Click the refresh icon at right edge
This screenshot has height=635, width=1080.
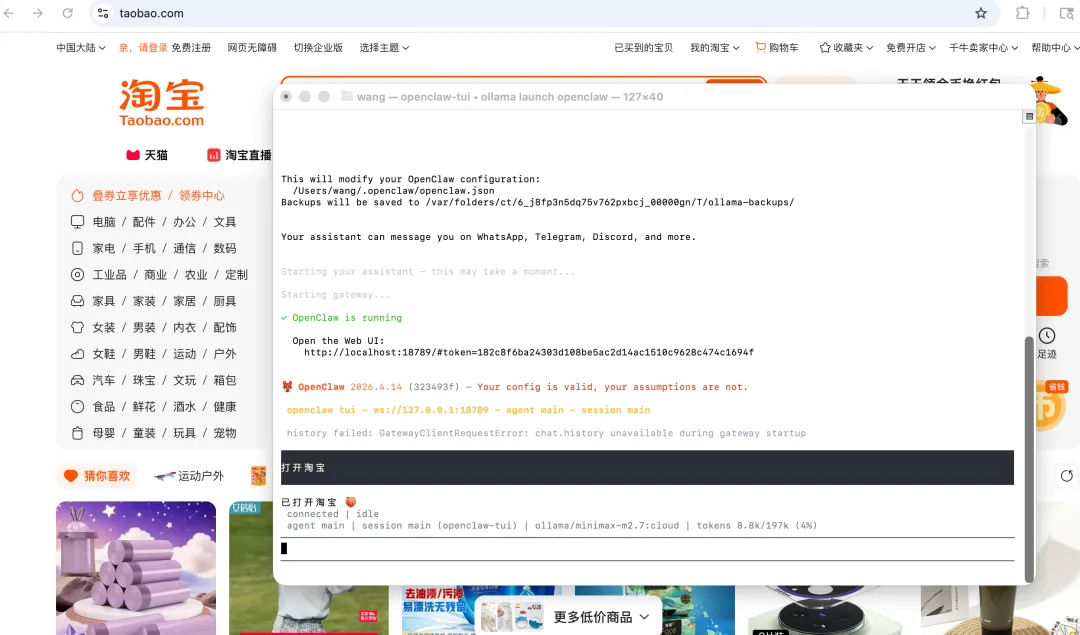click(1066, 475)
